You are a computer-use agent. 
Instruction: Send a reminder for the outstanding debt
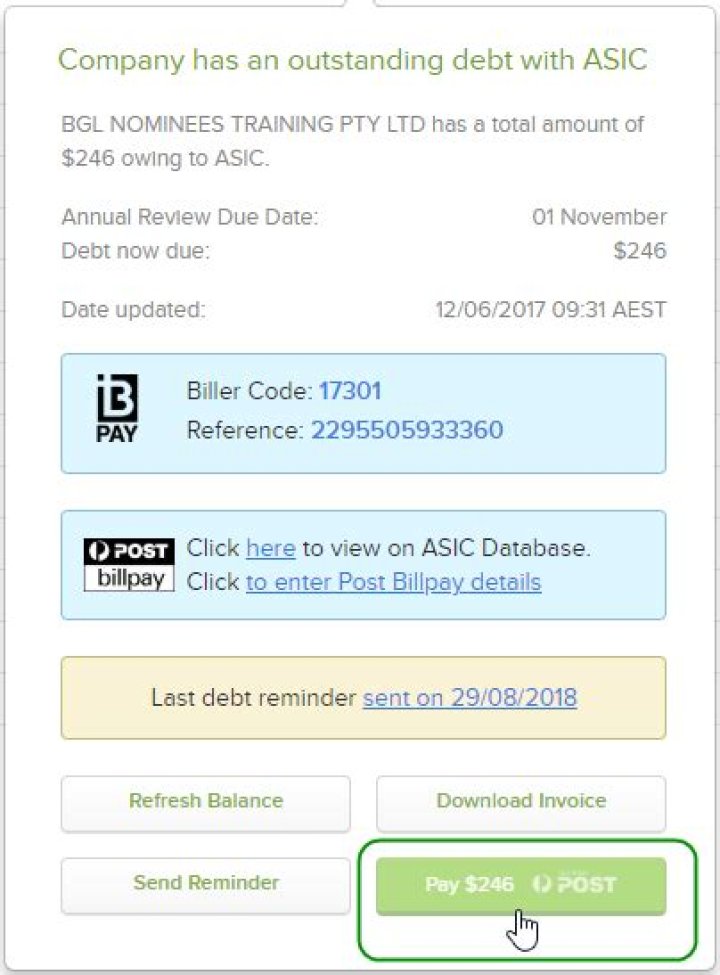pos(205,883)
